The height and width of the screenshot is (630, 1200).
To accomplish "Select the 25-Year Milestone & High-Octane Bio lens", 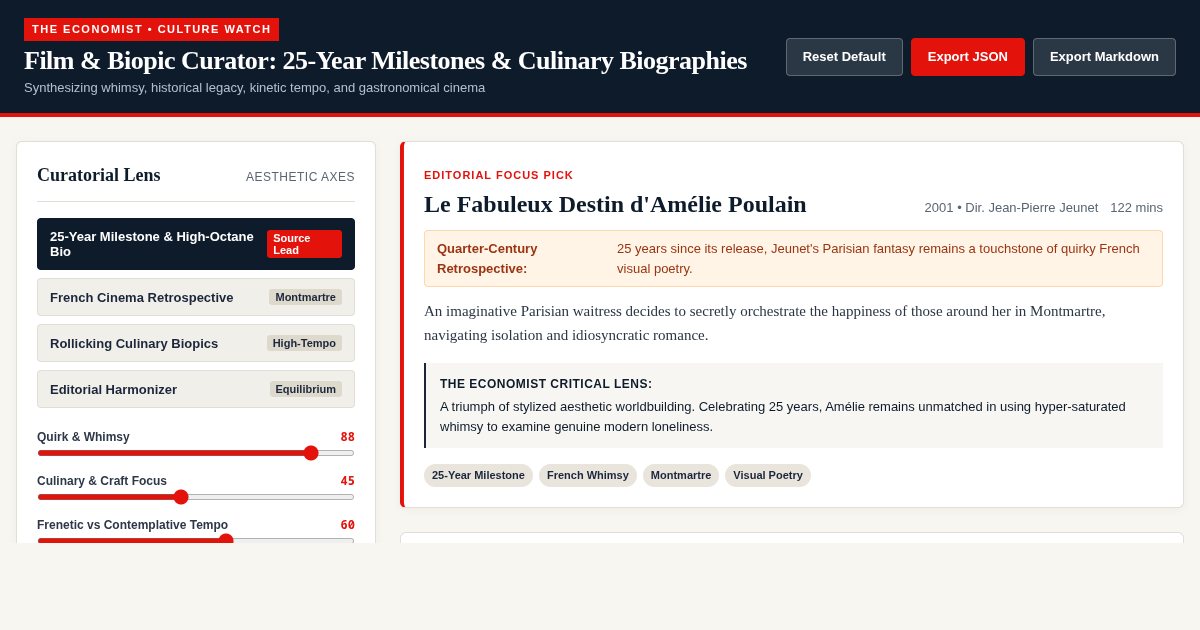I will click(196, 244).
